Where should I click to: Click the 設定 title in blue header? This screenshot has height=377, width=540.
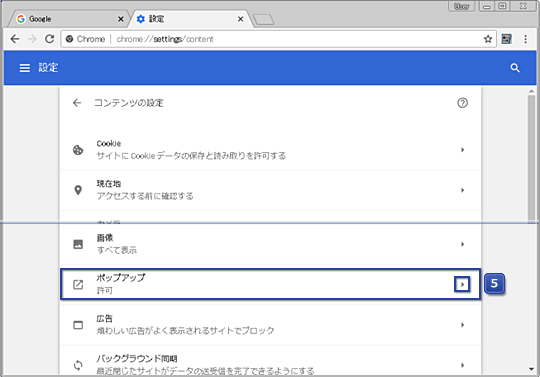tap(48, 67)
